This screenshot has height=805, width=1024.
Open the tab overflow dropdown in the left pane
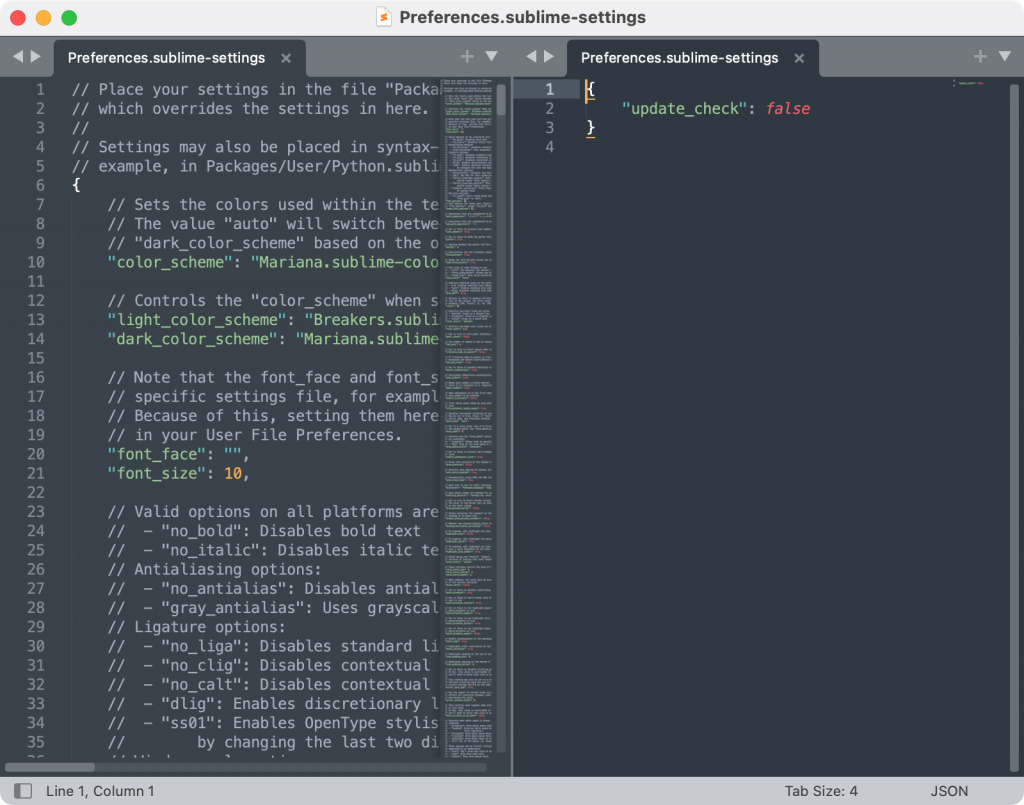(x=491, y=57)
